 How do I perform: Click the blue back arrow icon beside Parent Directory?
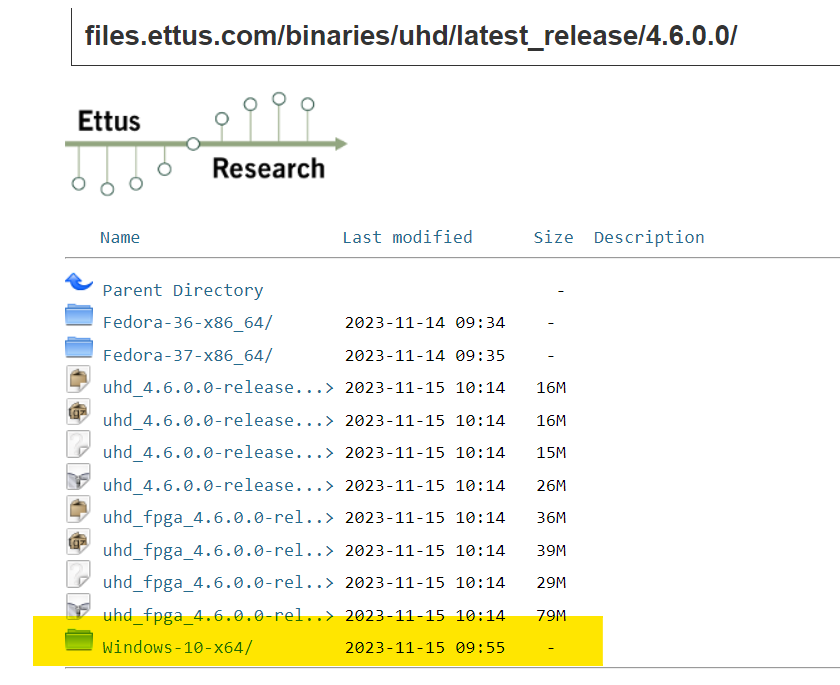pos(79,282)
